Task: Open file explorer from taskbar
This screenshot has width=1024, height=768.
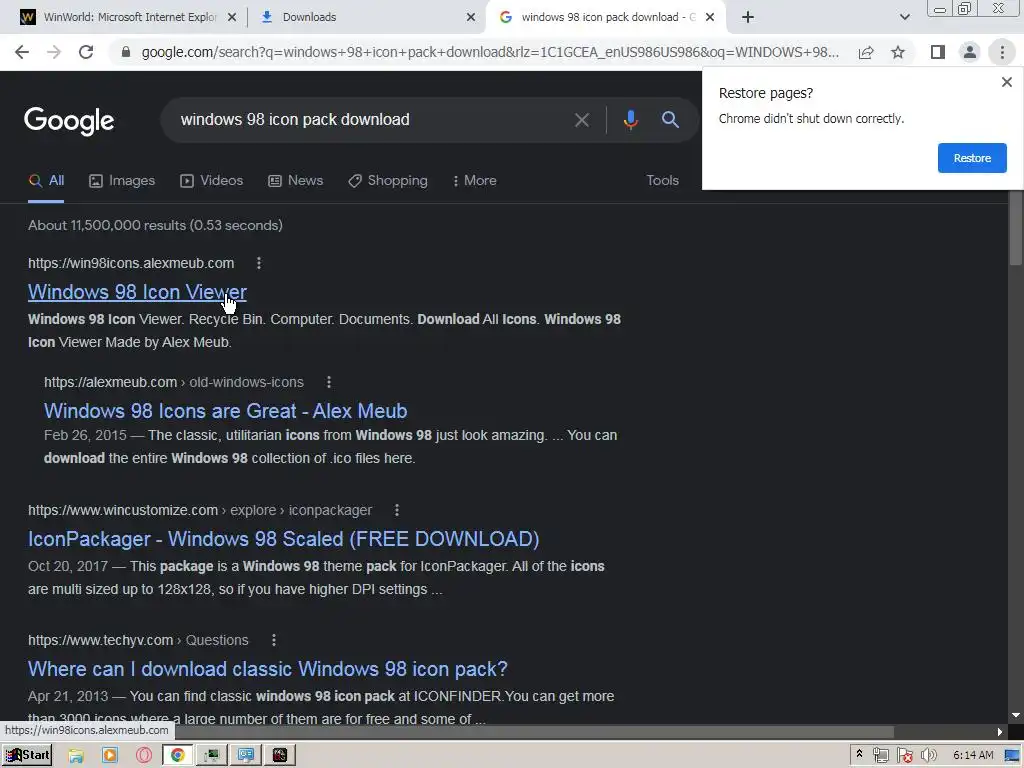Action: pyautogui.click(x=76, y=756)
